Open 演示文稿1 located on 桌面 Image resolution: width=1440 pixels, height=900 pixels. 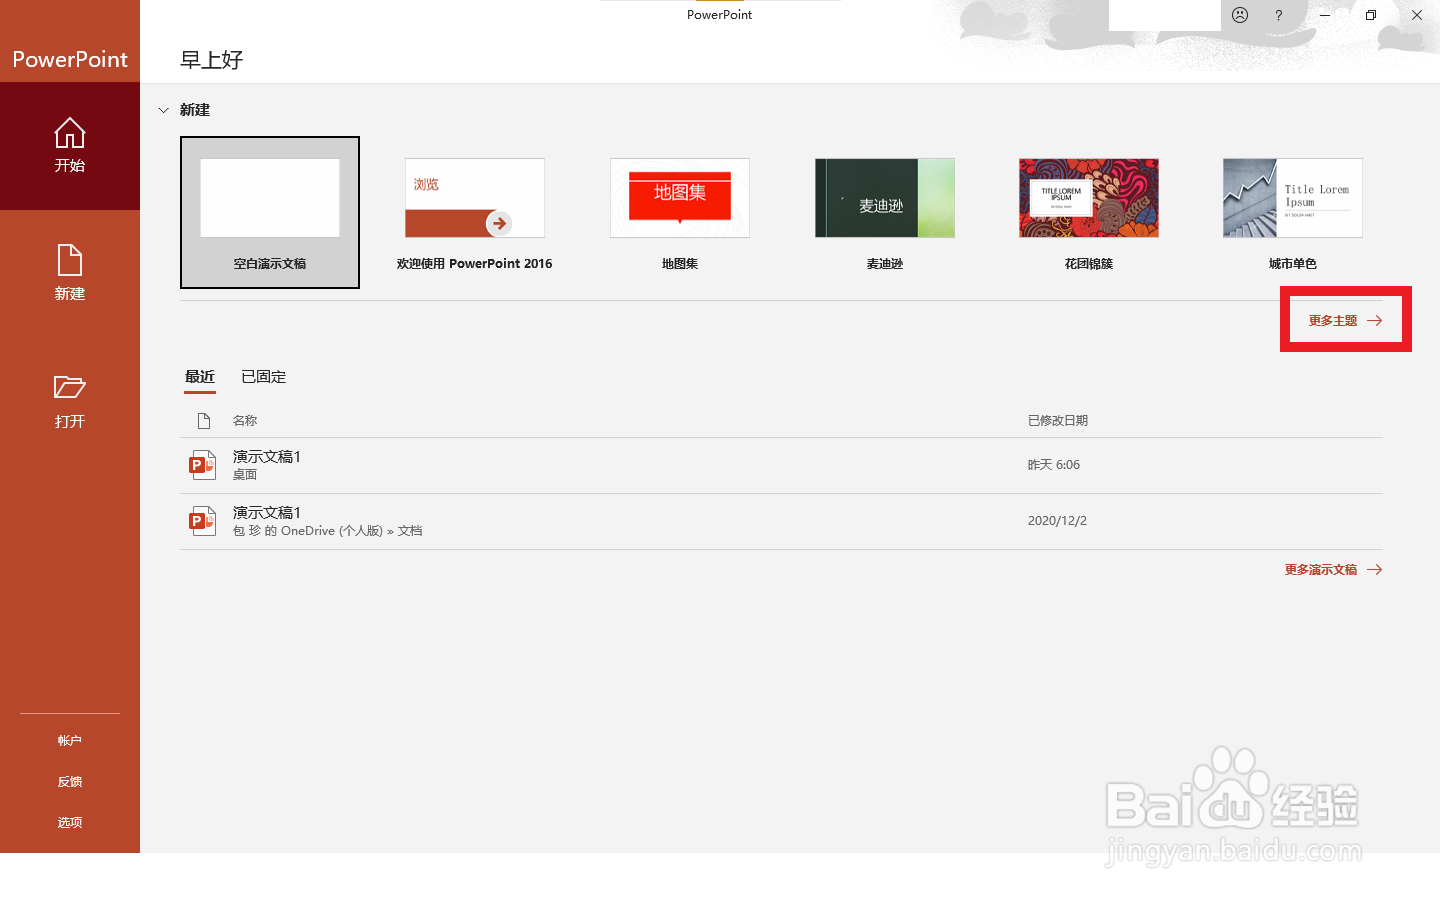point(781,465)
